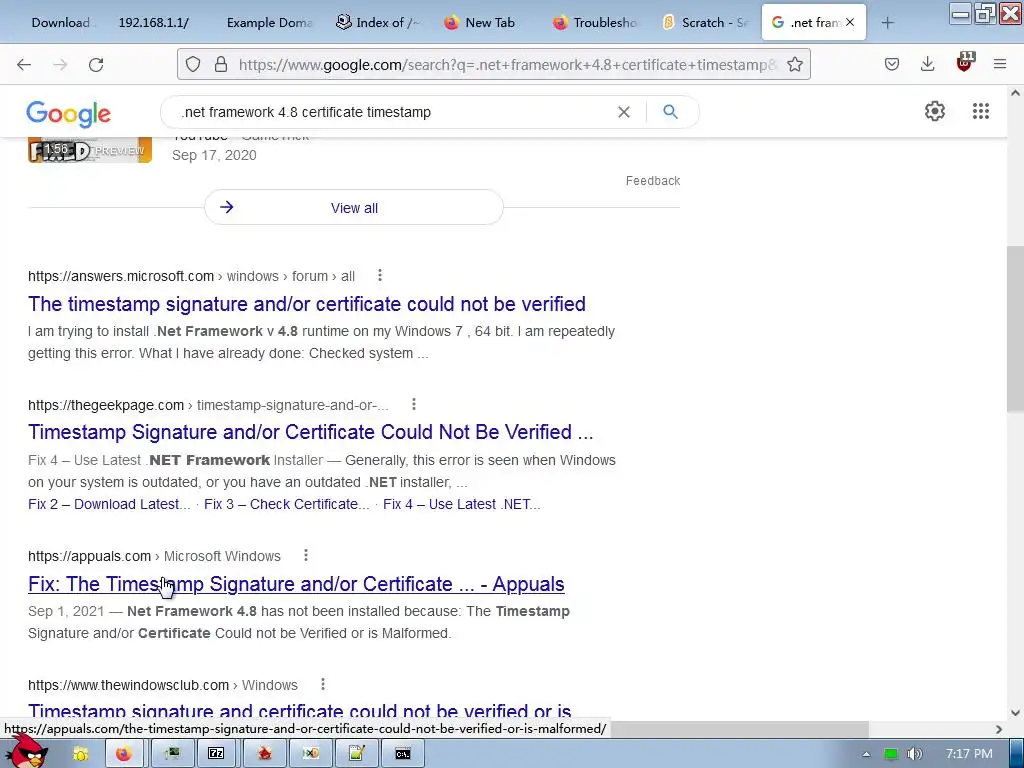1024x768 pixels.
Task: Open "The timestamp signature and/or certificate could not be verified"
Action: click(307, 304)
